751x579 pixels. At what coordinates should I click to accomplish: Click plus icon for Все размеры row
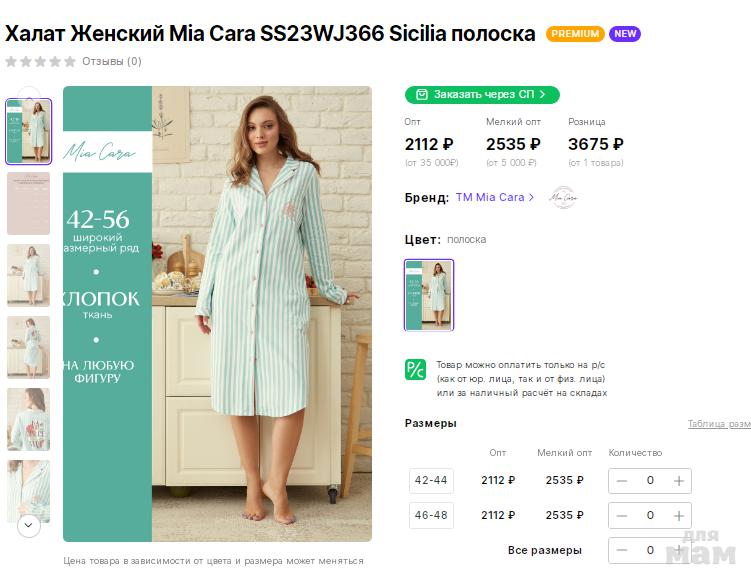pos(679,551)
